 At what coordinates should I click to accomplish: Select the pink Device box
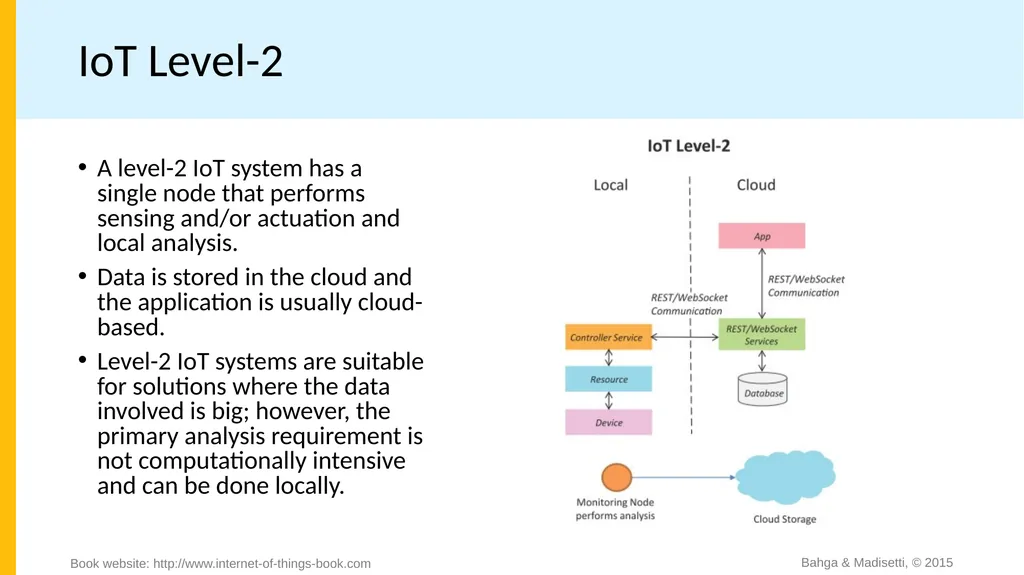pos(608,422)
